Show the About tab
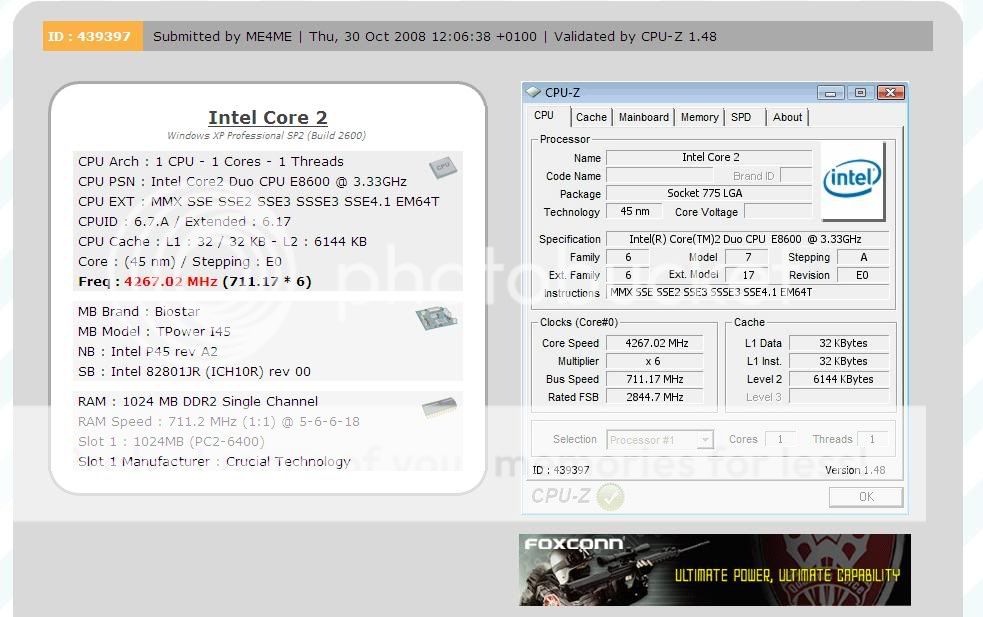The height and width of the screenshot is (617, 983). point(787,117)
